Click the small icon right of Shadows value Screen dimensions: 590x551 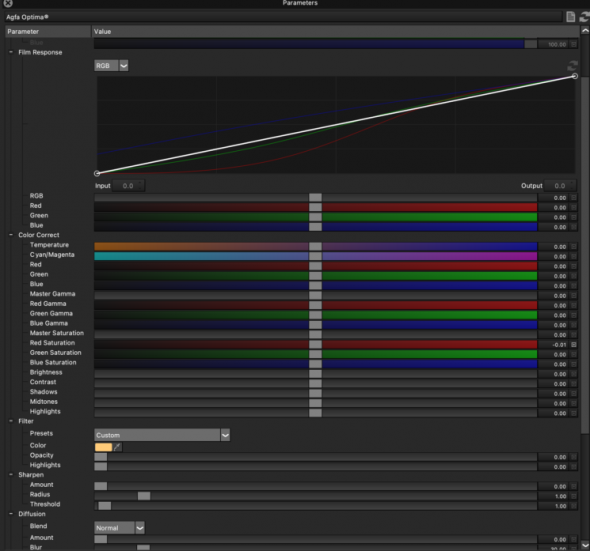[x=573, y=393]
